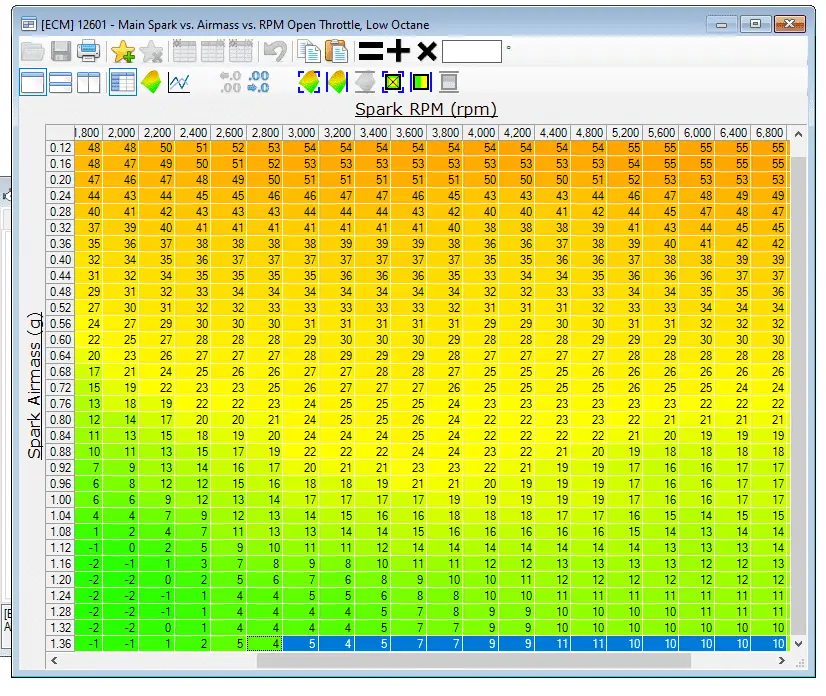Show the 2D line graph view
The image size is (826, 696).
(x=179, y=82)
